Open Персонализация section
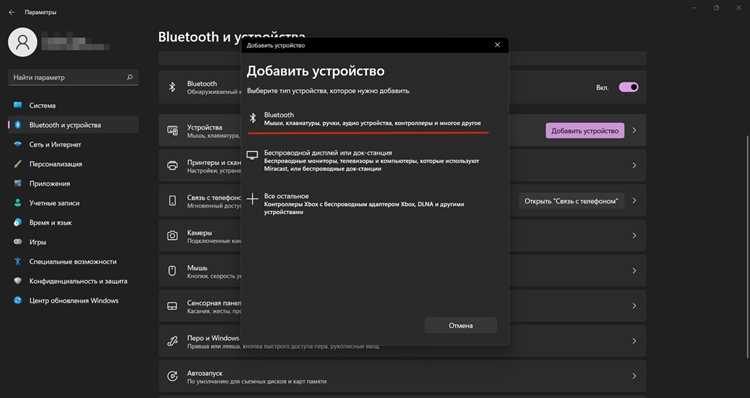Screen dimensions: 750x398 click(73, 164)
